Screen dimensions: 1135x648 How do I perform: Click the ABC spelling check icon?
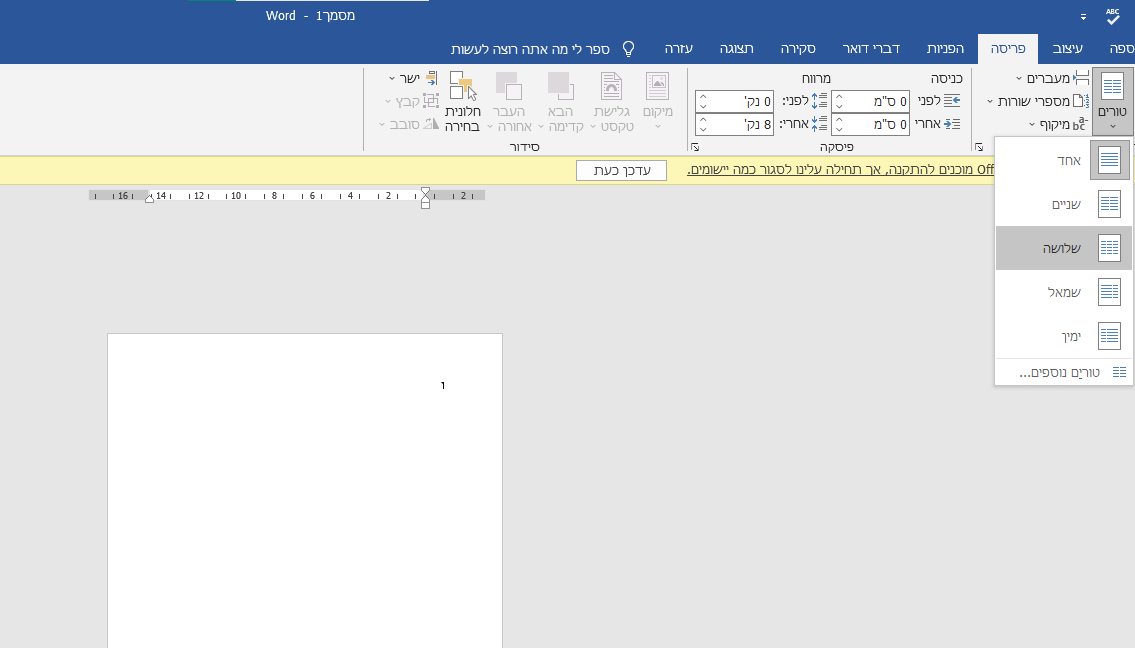click(1113, 16)
